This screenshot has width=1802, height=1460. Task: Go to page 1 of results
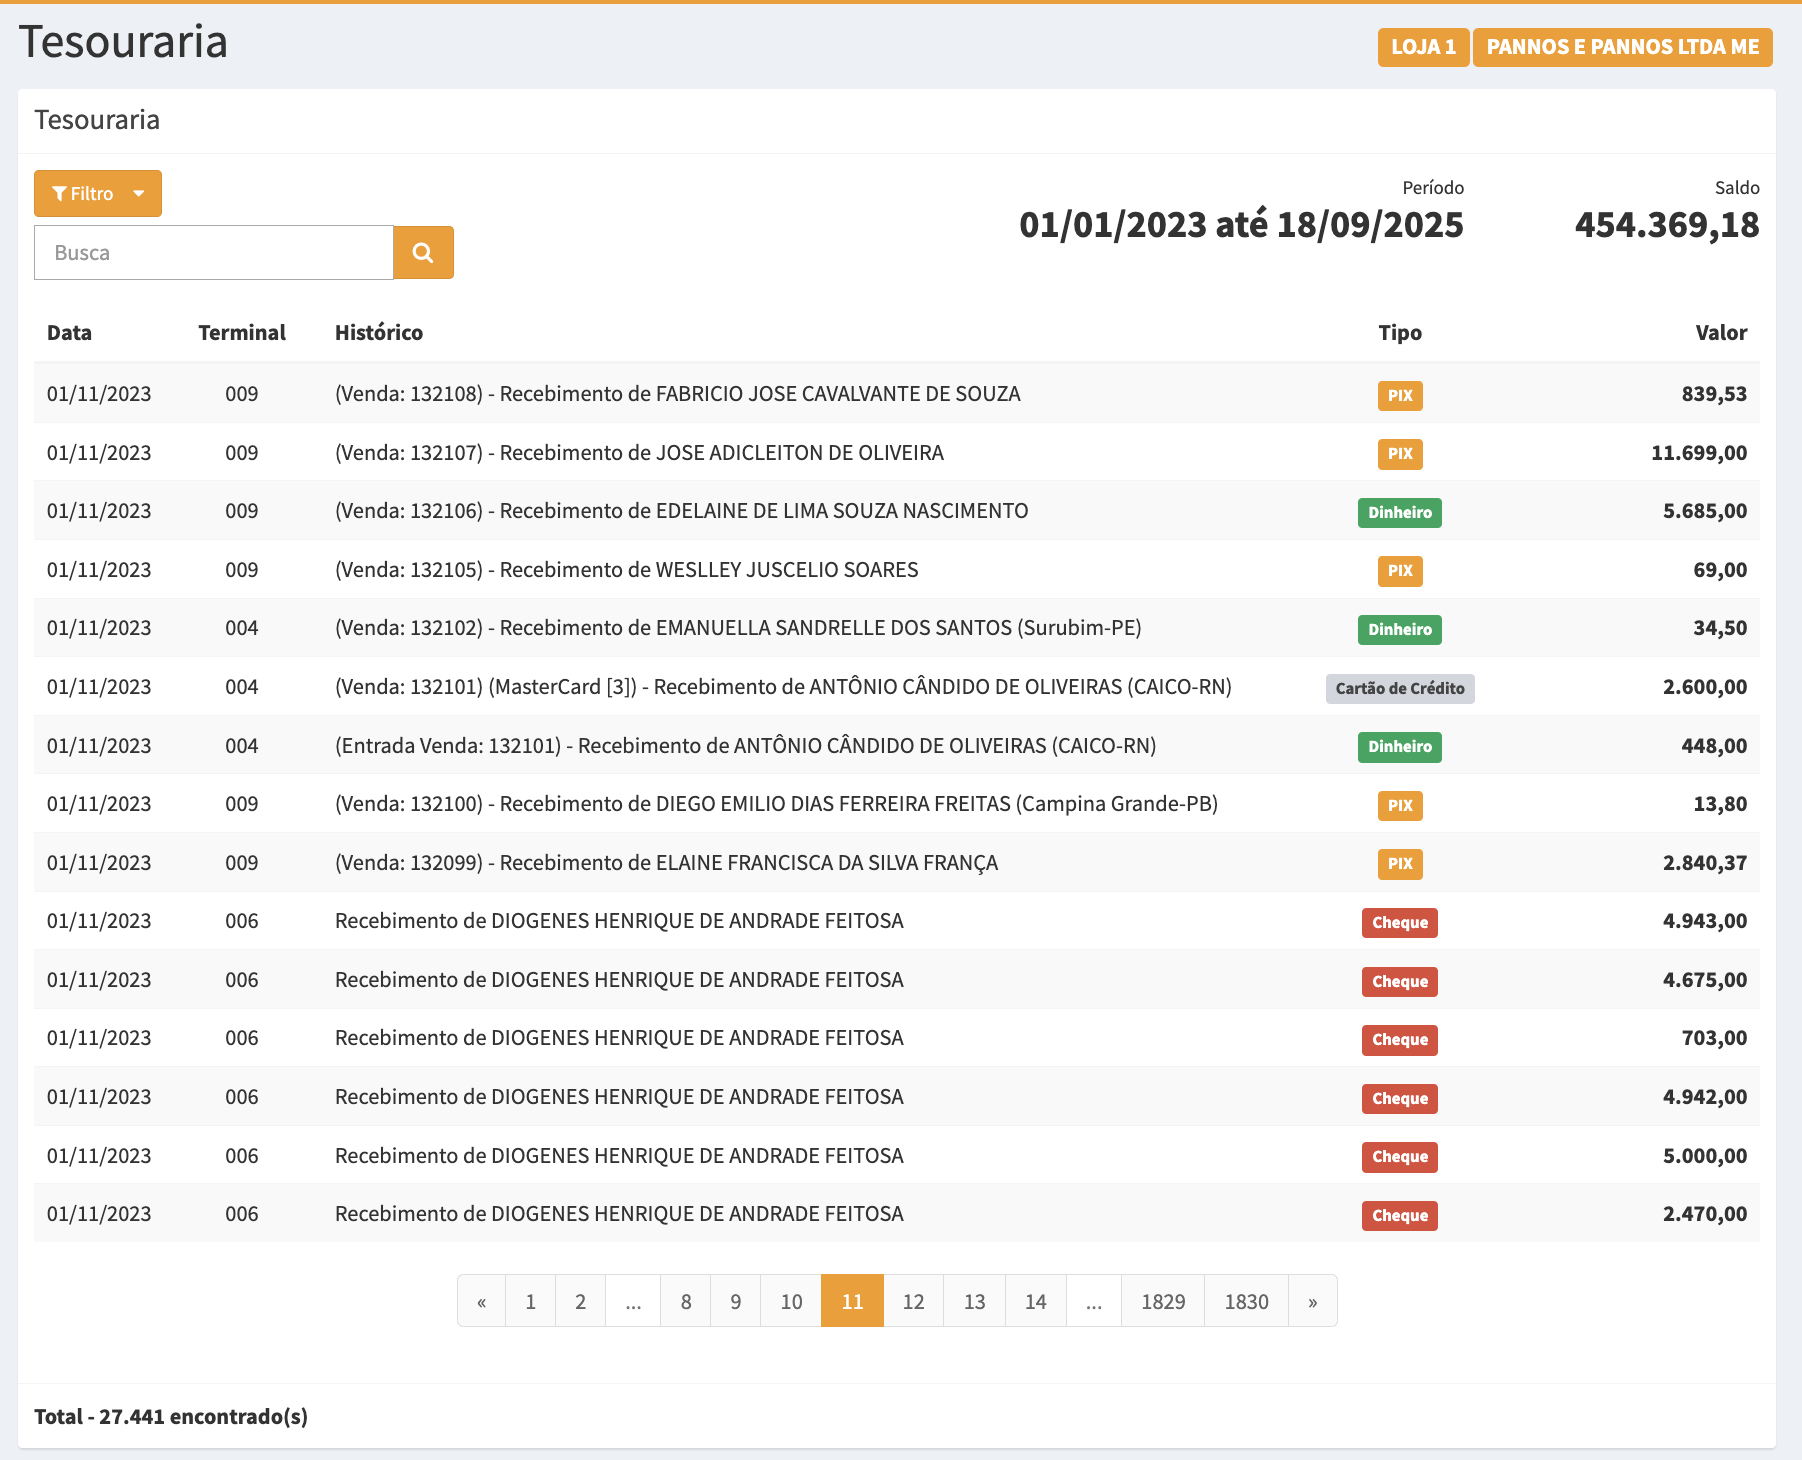click(531, 1301)
